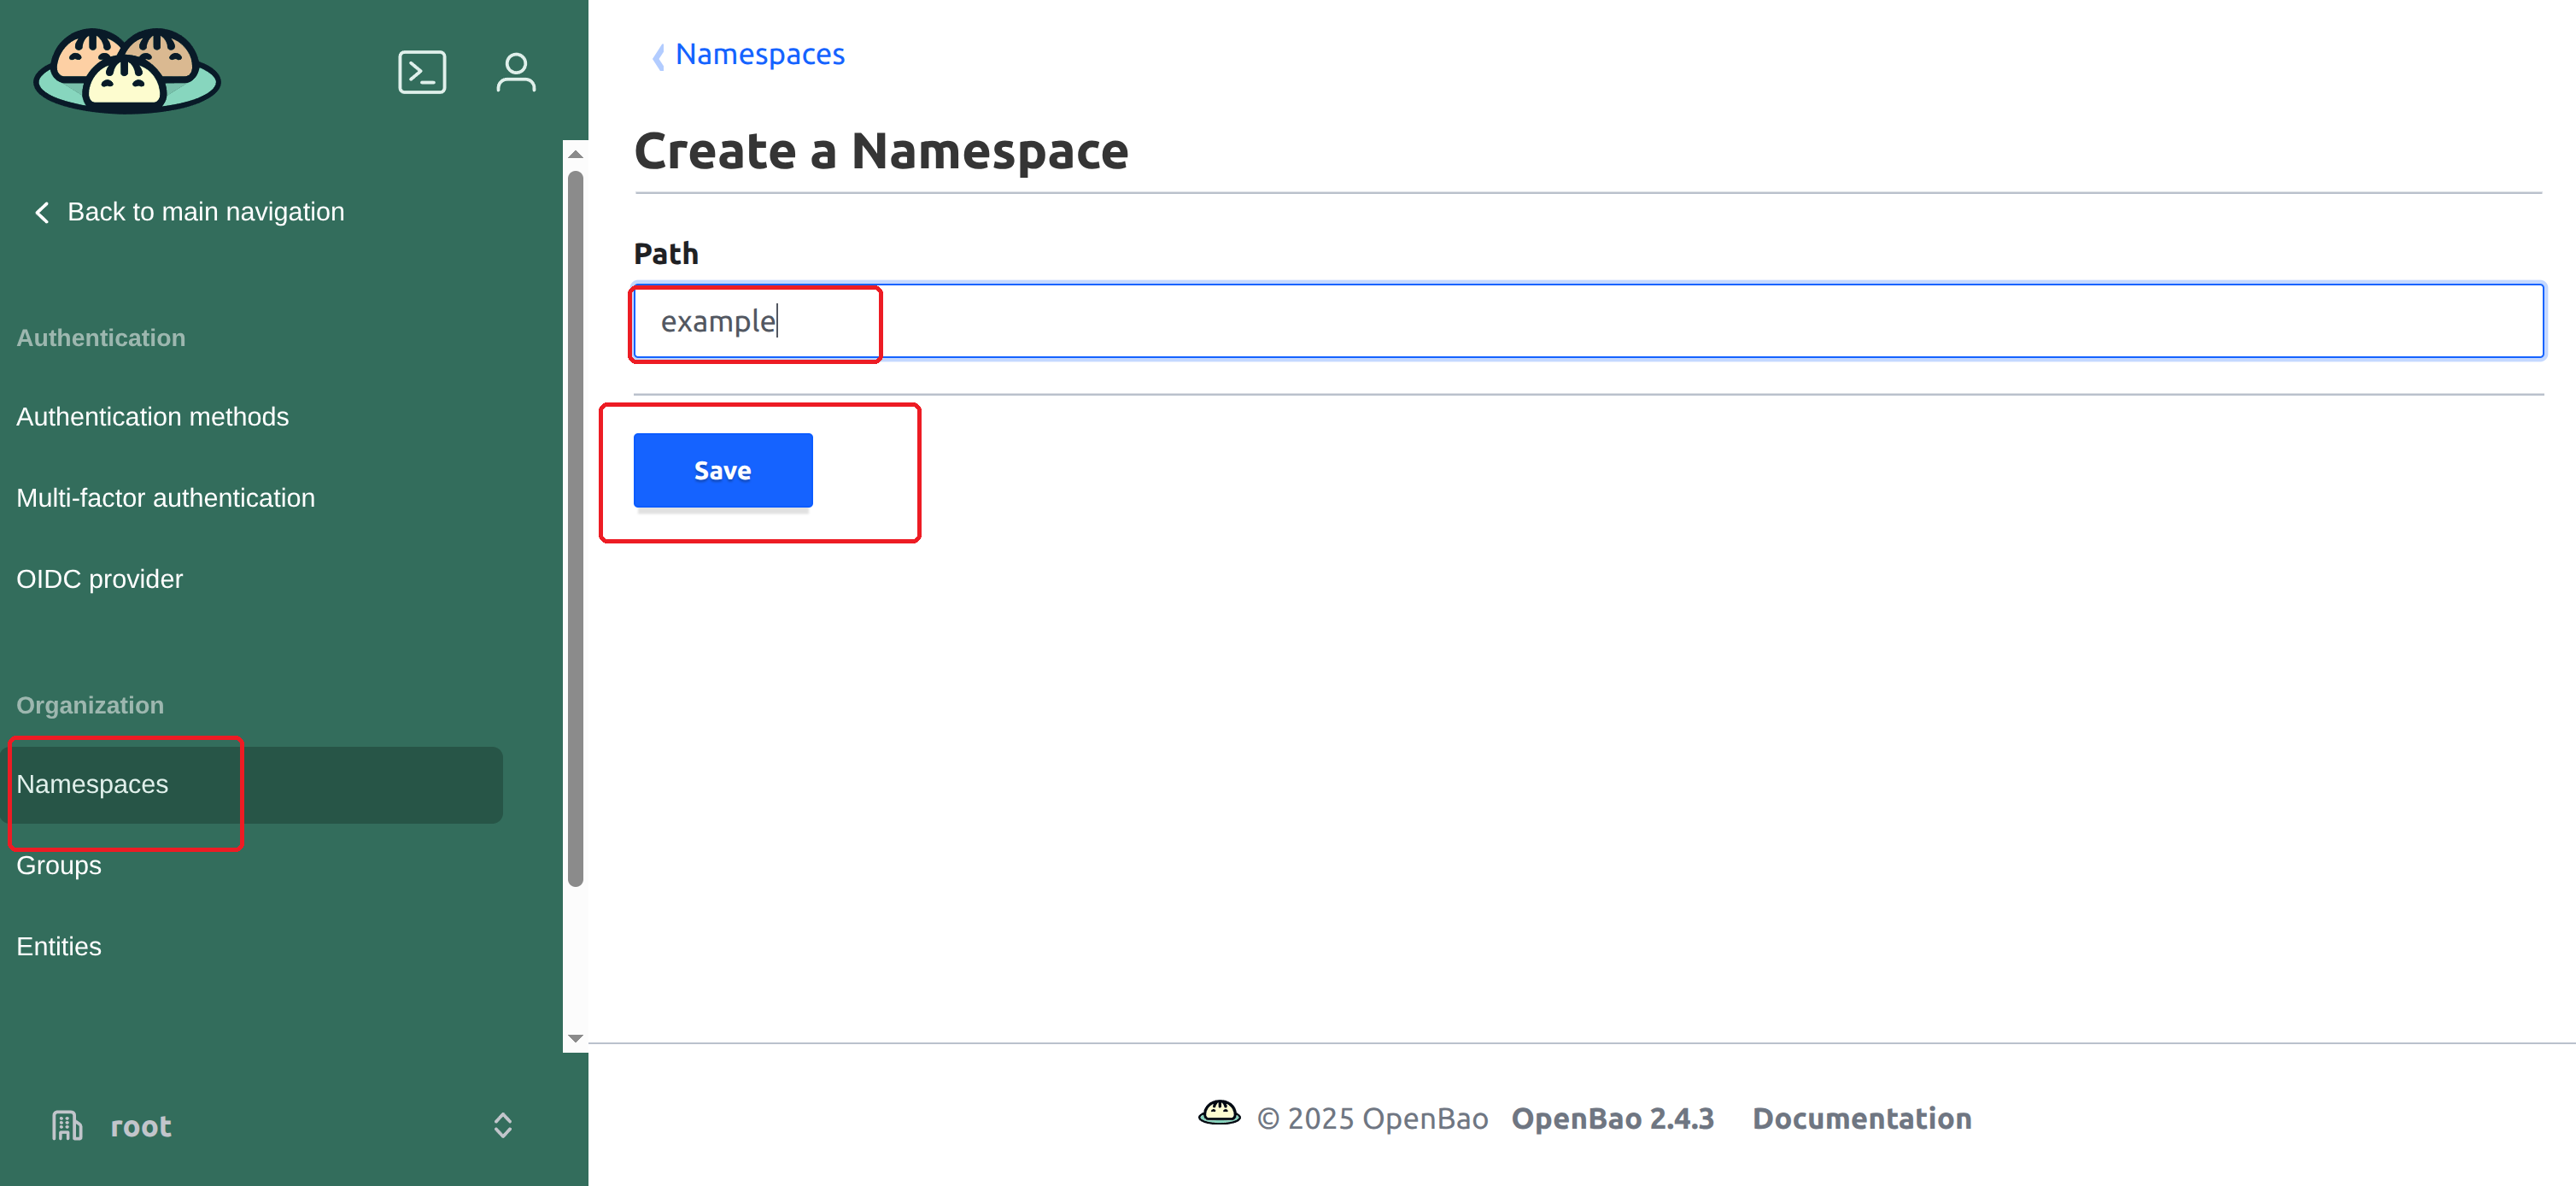Open Multi-factor authentication page
This screenshot has height=1186, width=2576.
point(165,498)
